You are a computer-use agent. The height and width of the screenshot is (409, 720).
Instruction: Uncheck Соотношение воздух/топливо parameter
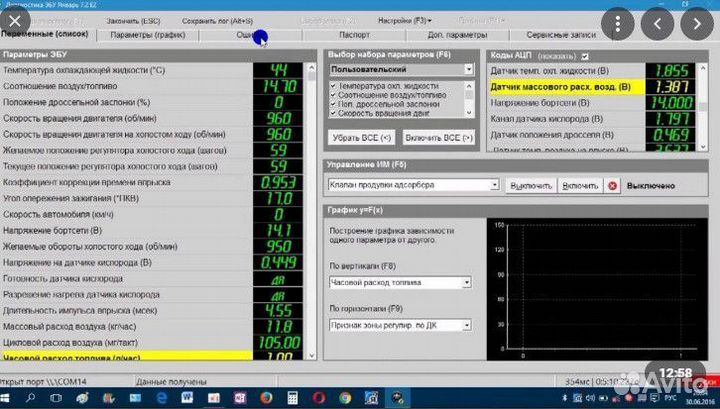click(334, 95)
